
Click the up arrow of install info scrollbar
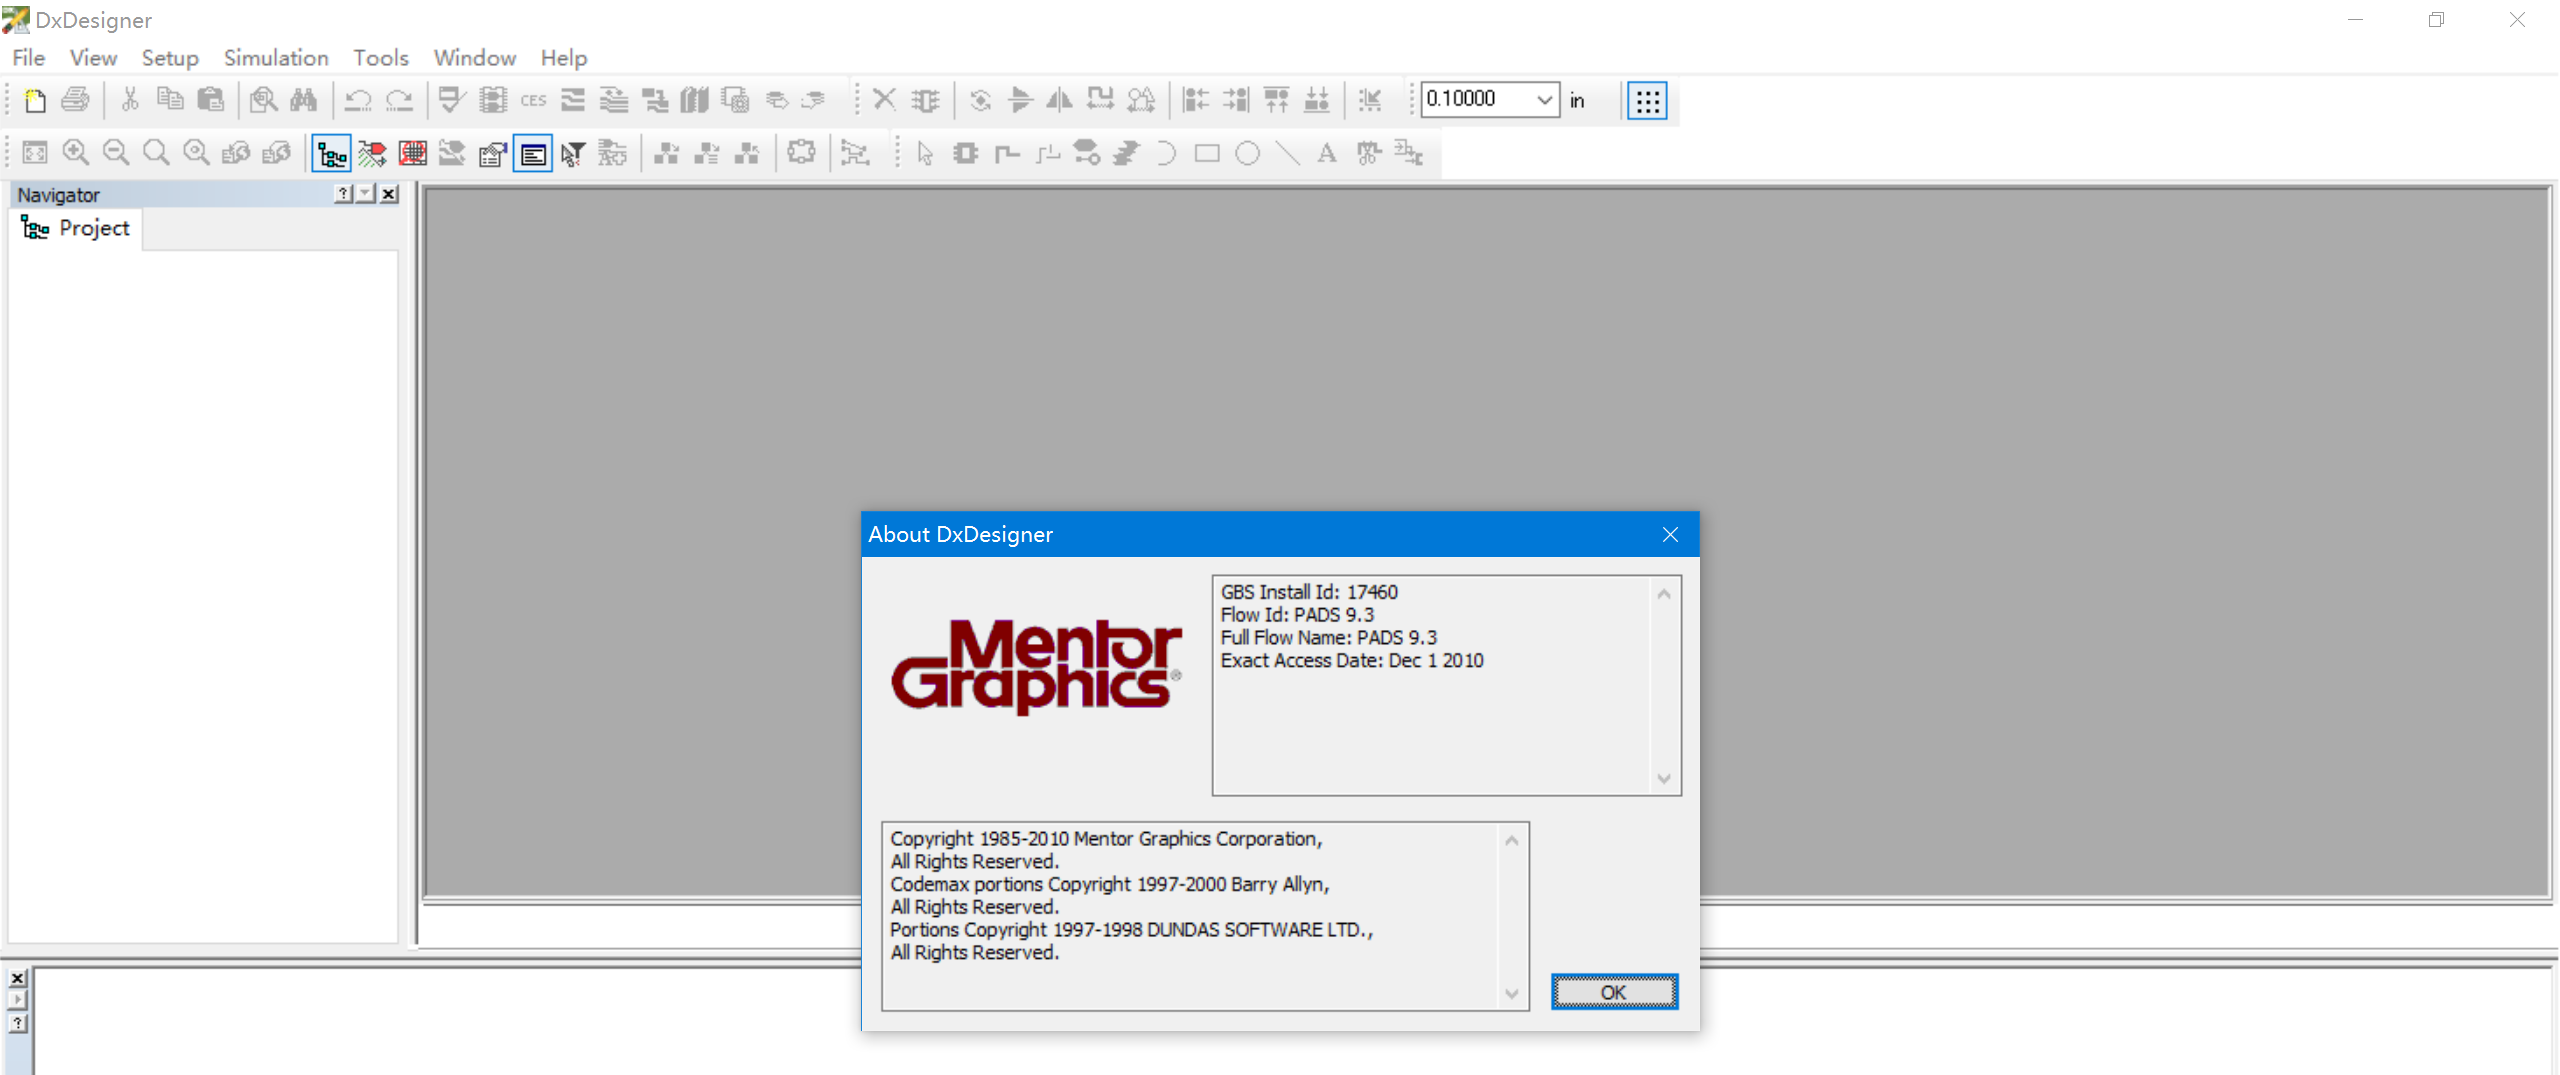tap(1664, 594)
